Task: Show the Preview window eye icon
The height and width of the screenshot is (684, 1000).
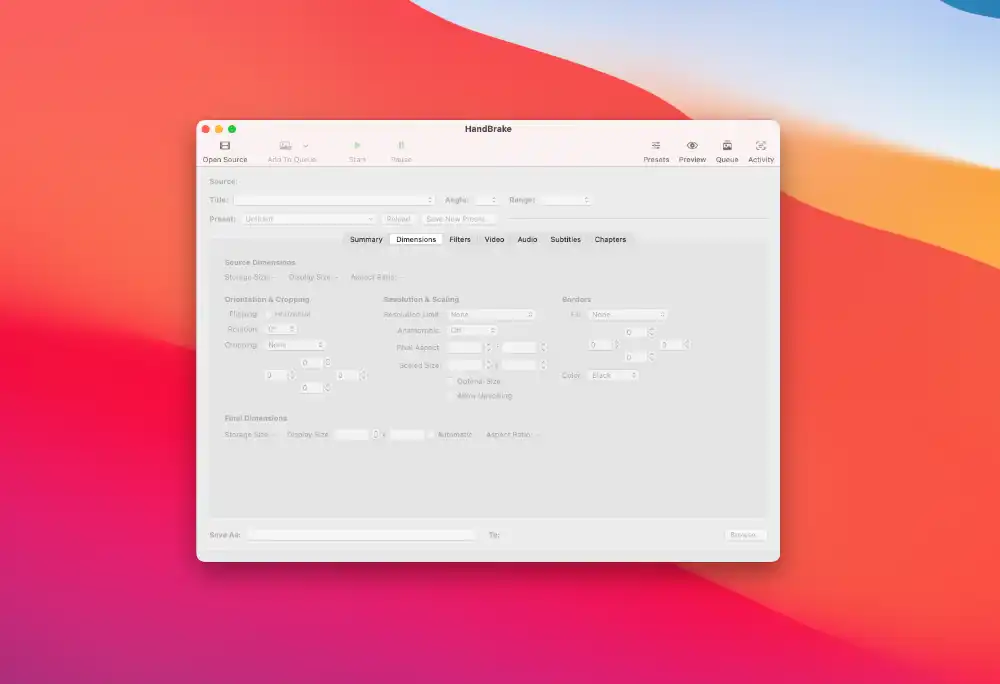Action: [692, 146]
